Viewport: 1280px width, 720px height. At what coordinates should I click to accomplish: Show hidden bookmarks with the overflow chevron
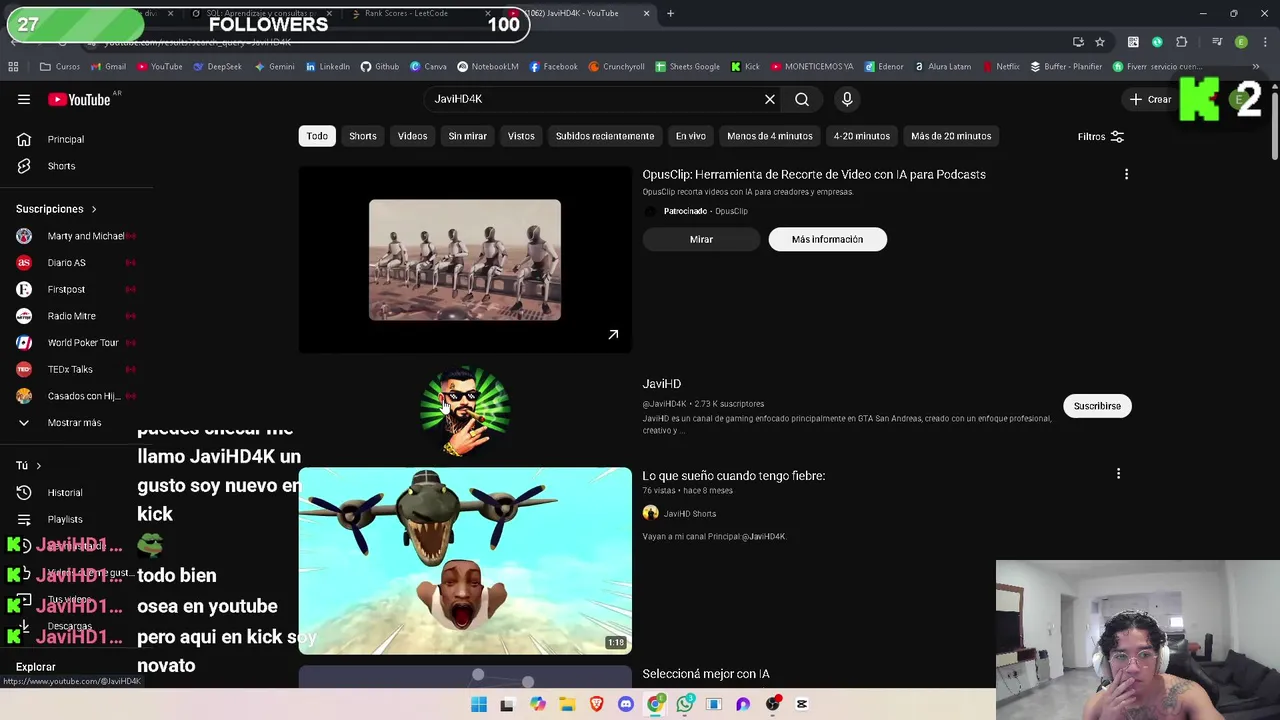click(x=1256, y=67)
